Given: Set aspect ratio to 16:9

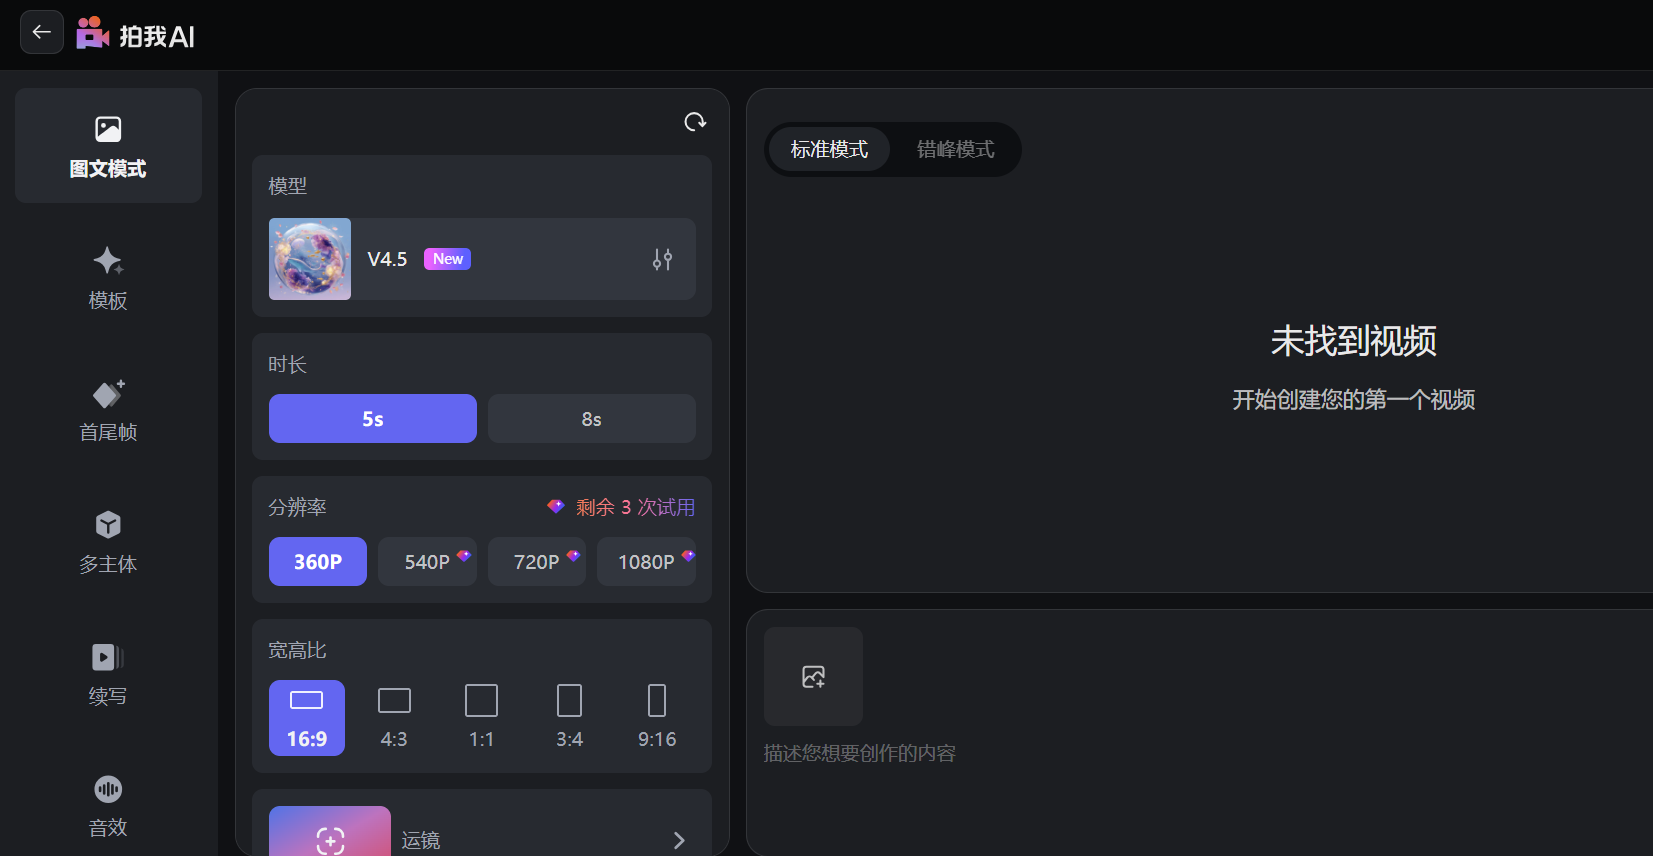Looking at the screenshot, I should [307, 718].
